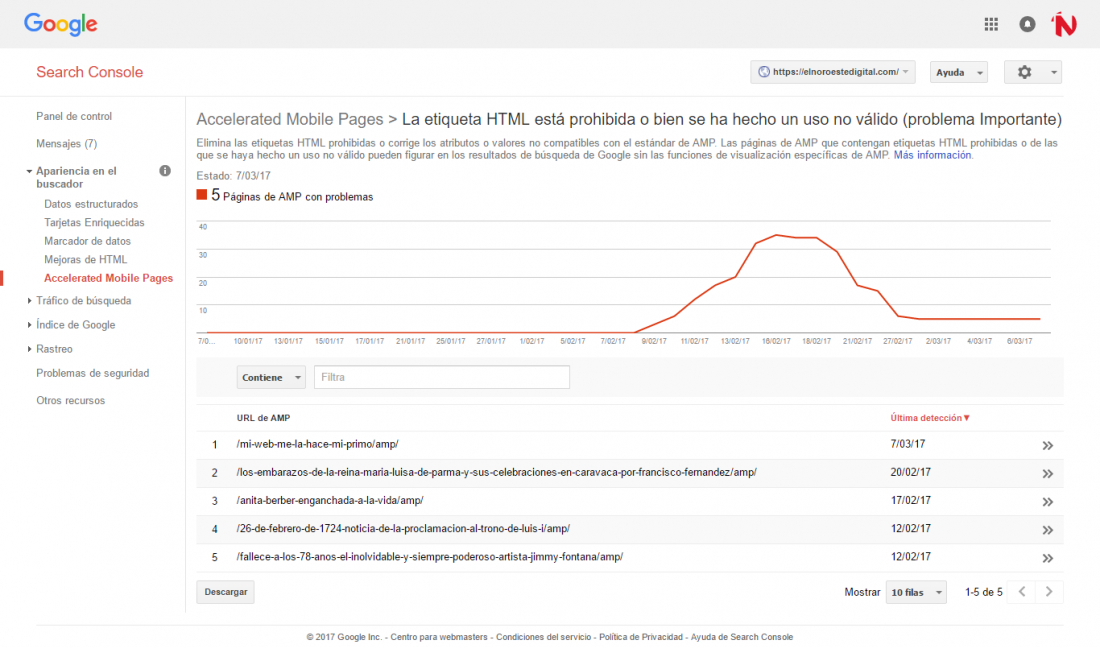The width and height of the screenshot is (1100, 665).
Task: Open the Google apps grid icon
Action: (991, 25)
